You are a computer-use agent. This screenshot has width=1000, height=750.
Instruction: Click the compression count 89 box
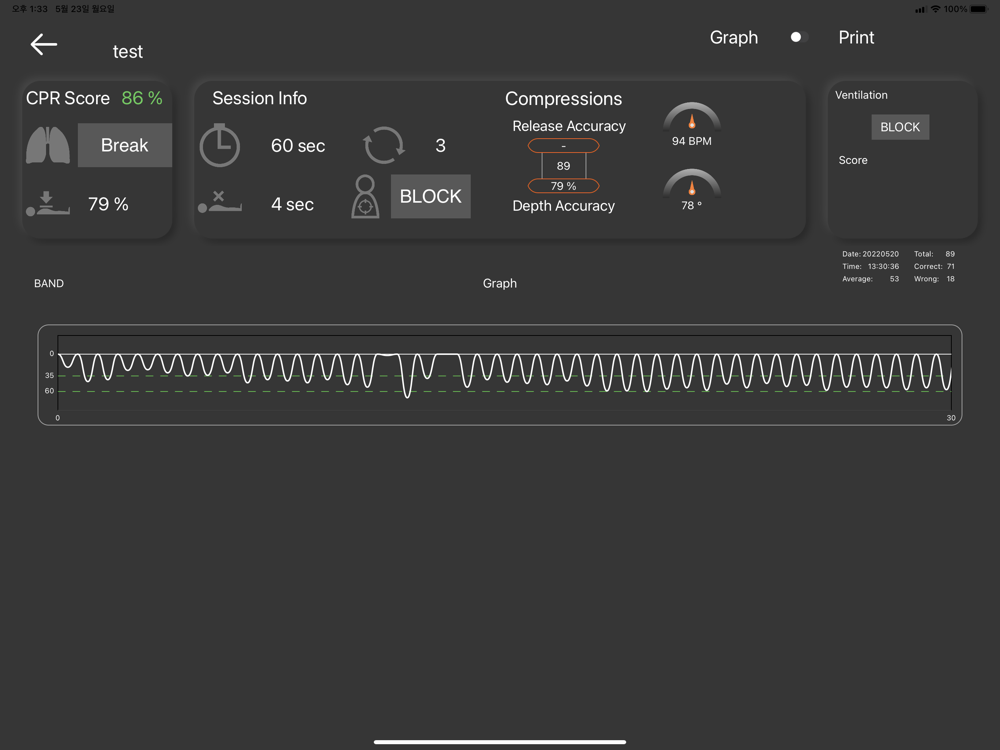click(x=563, y=166)
